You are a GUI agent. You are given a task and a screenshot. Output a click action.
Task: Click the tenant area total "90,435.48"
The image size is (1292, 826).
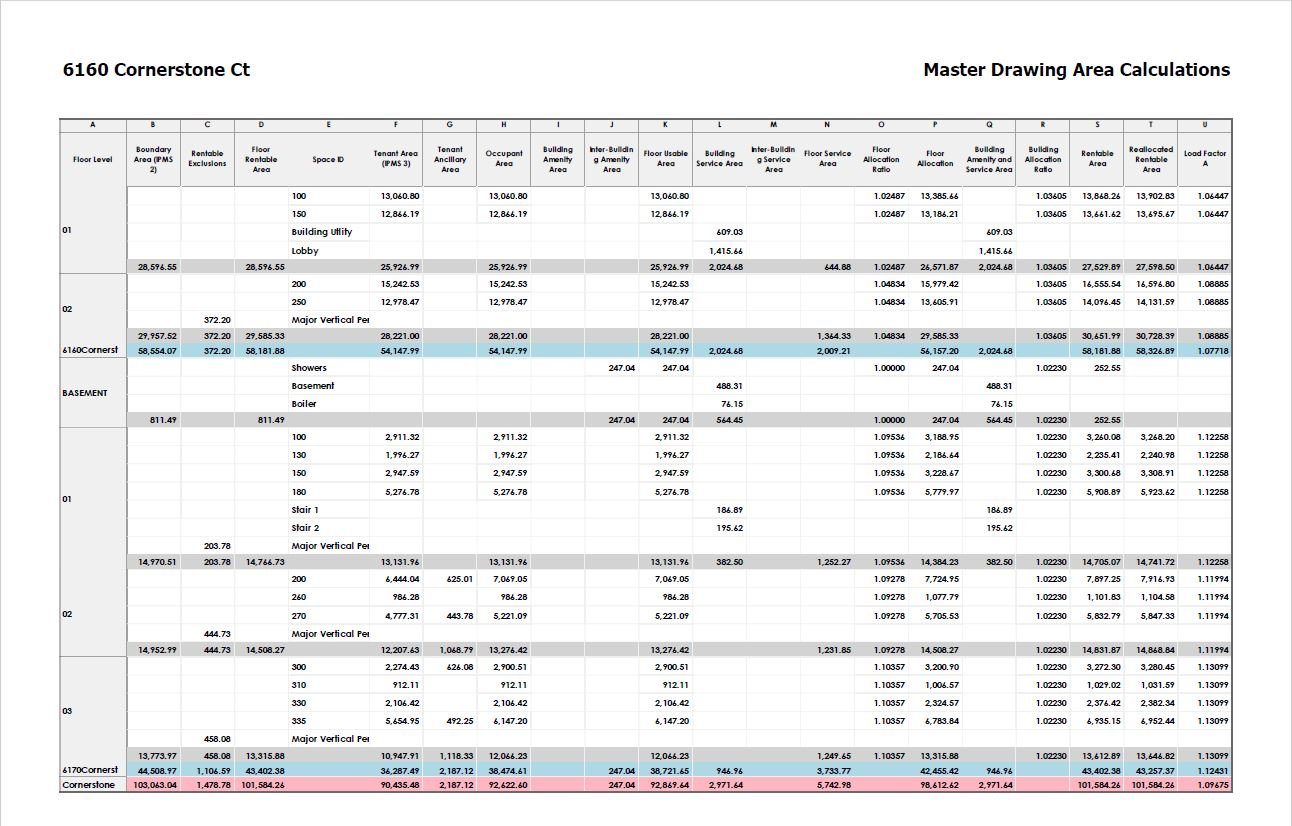(399, 785)
